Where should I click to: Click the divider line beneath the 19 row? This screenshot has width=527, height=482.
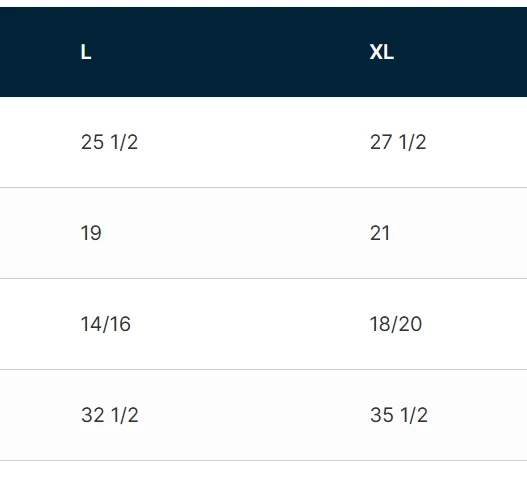click(264, 278)
